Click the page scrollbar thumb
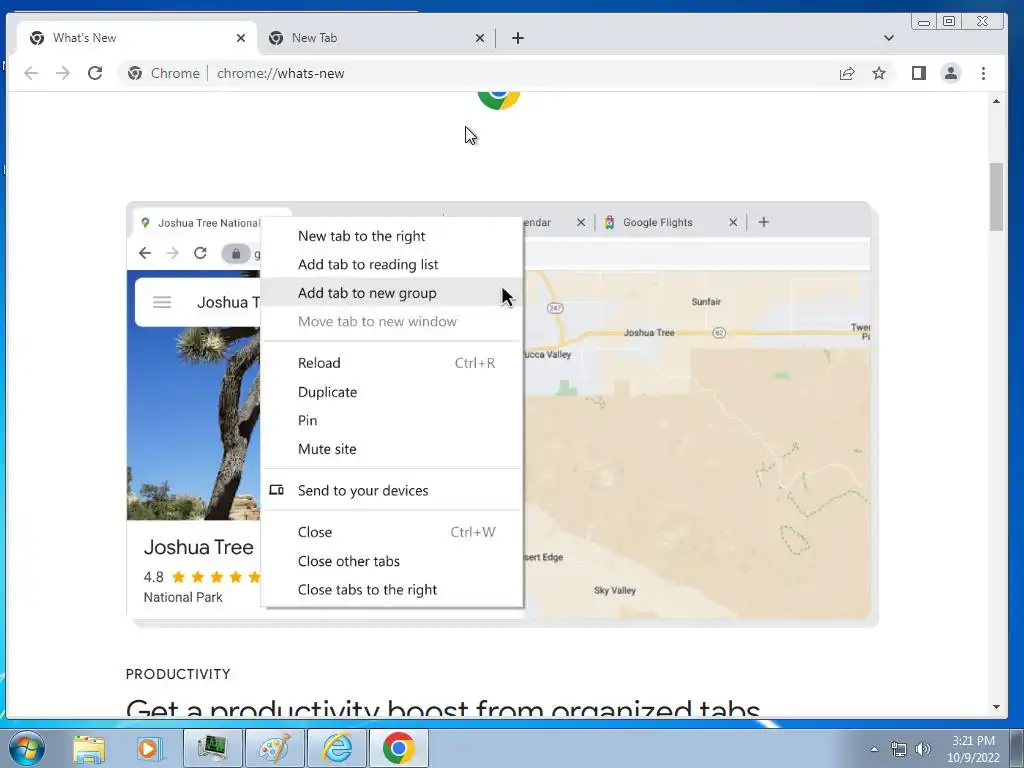This screenshot has width=1024, height=768. [x=996, y=197]
